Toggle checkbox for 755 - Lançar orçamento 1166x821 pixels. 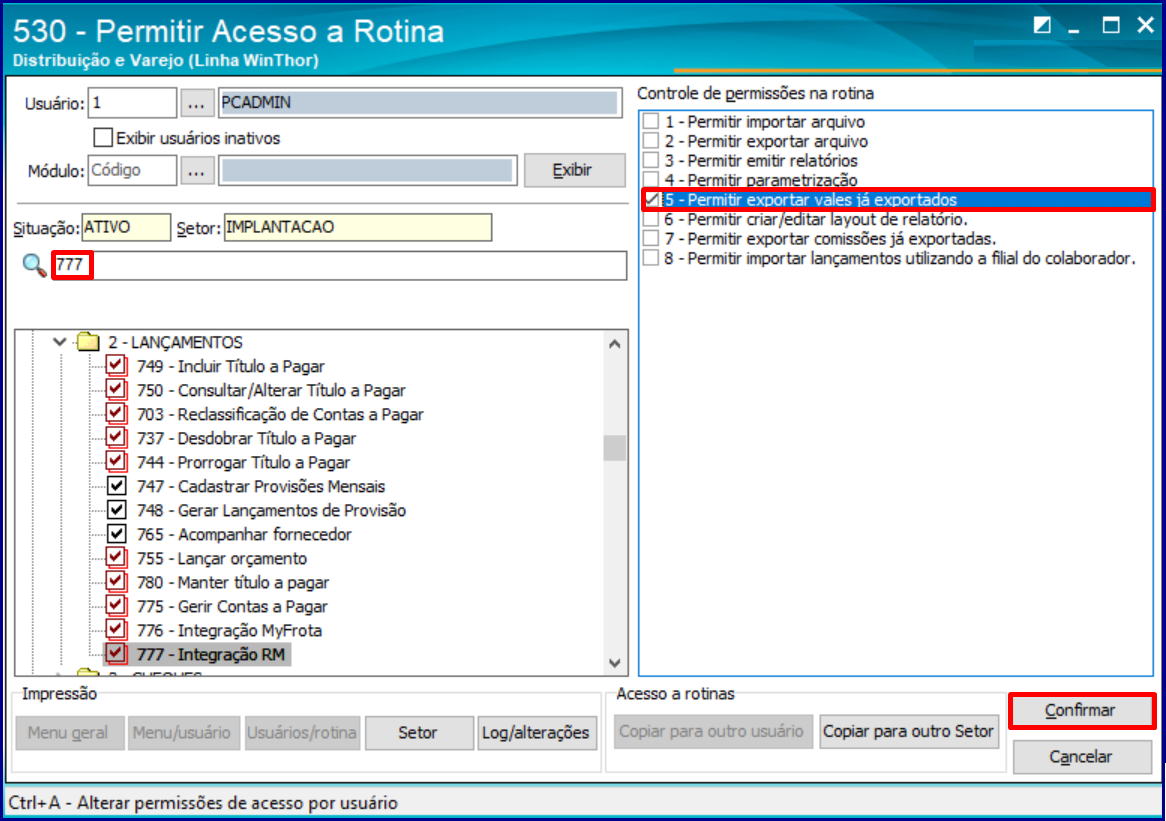(116, 557)
